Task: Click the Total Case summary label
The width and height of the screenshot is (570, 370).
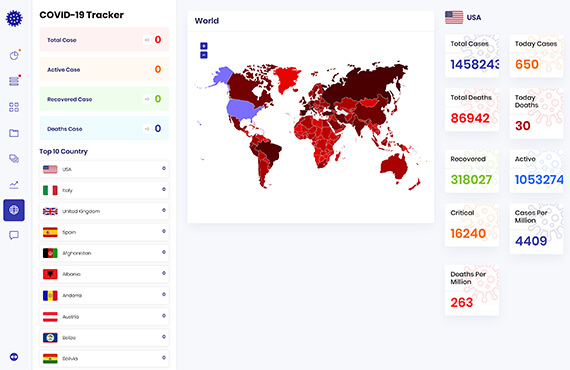Action: coord(62,40)
